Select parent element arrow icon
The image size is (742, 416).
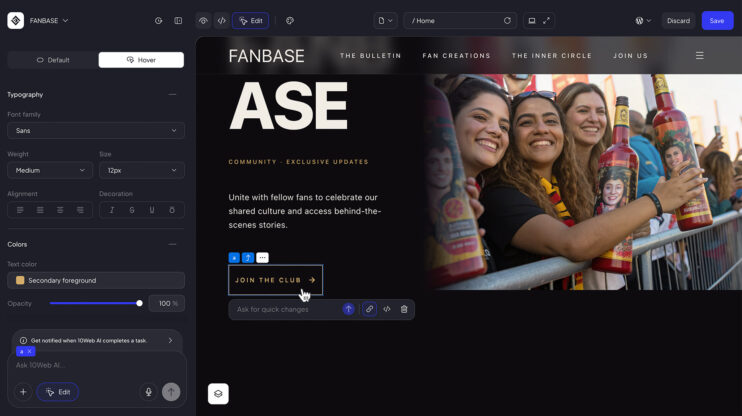[248, 257]
